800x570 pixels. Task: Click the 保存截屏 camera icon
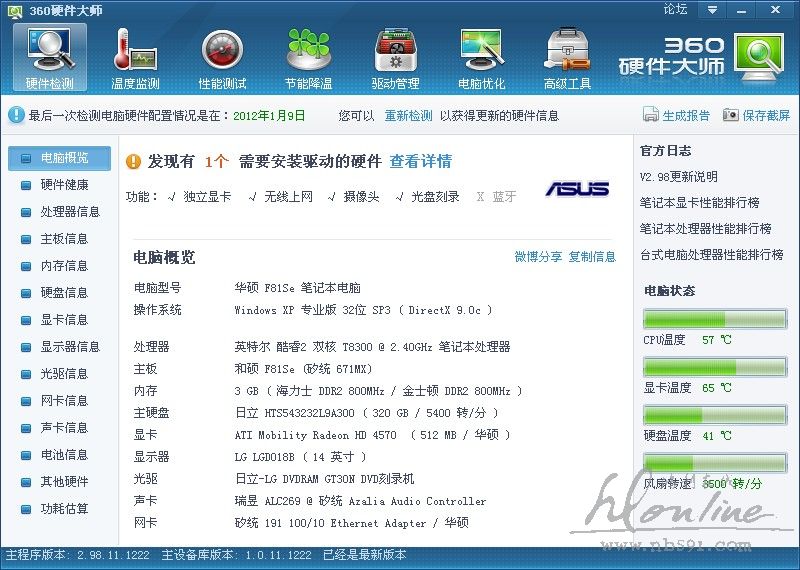(731, 115)
